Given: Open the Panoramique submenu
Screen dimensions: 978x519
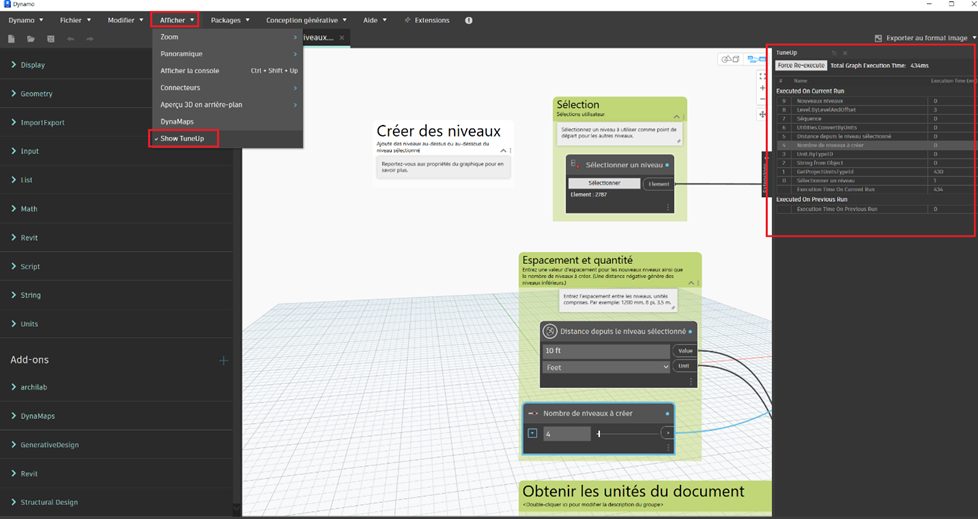Looking at the screenshot, I should tap(228, 54).
